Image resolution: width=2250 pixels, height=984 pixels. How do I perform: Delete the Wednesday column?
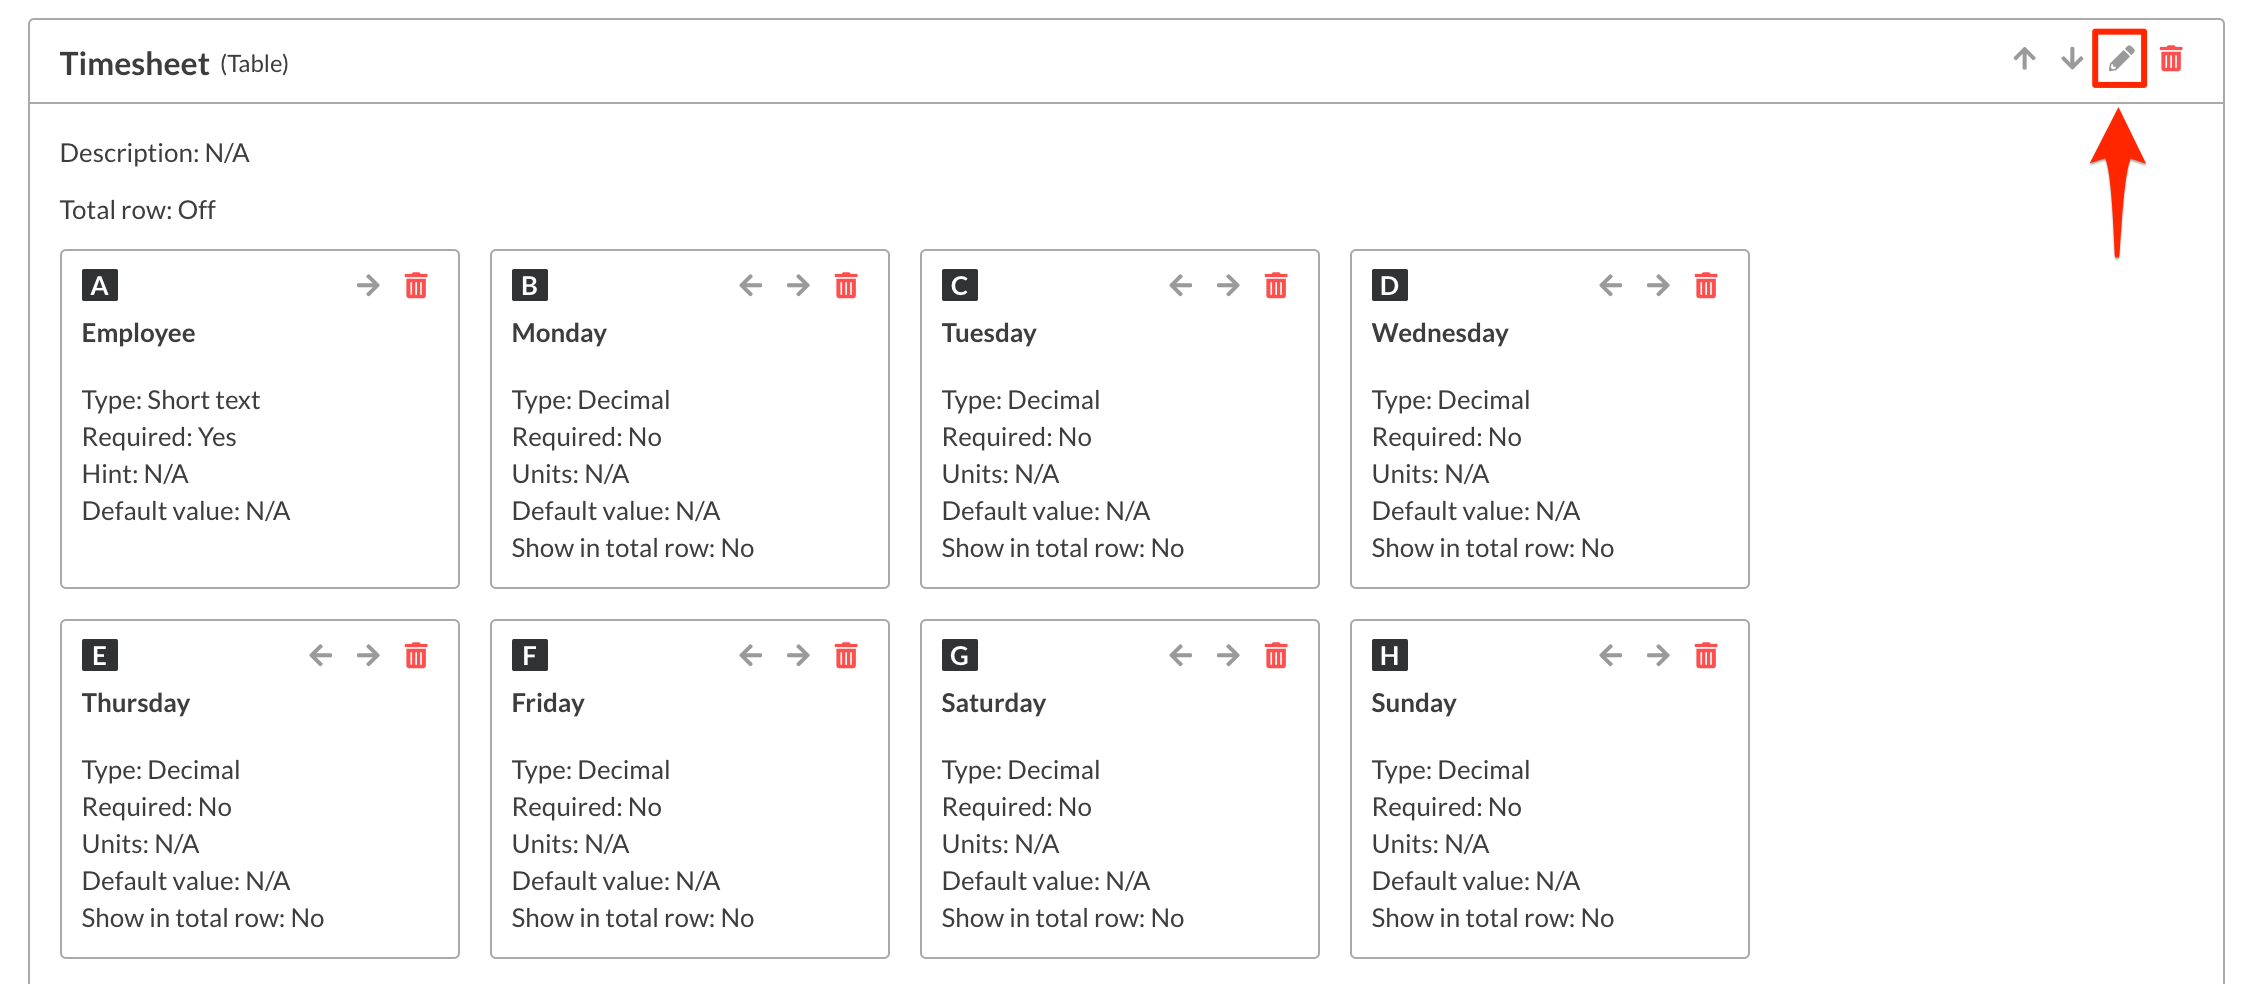click(x=1706, y=286)
